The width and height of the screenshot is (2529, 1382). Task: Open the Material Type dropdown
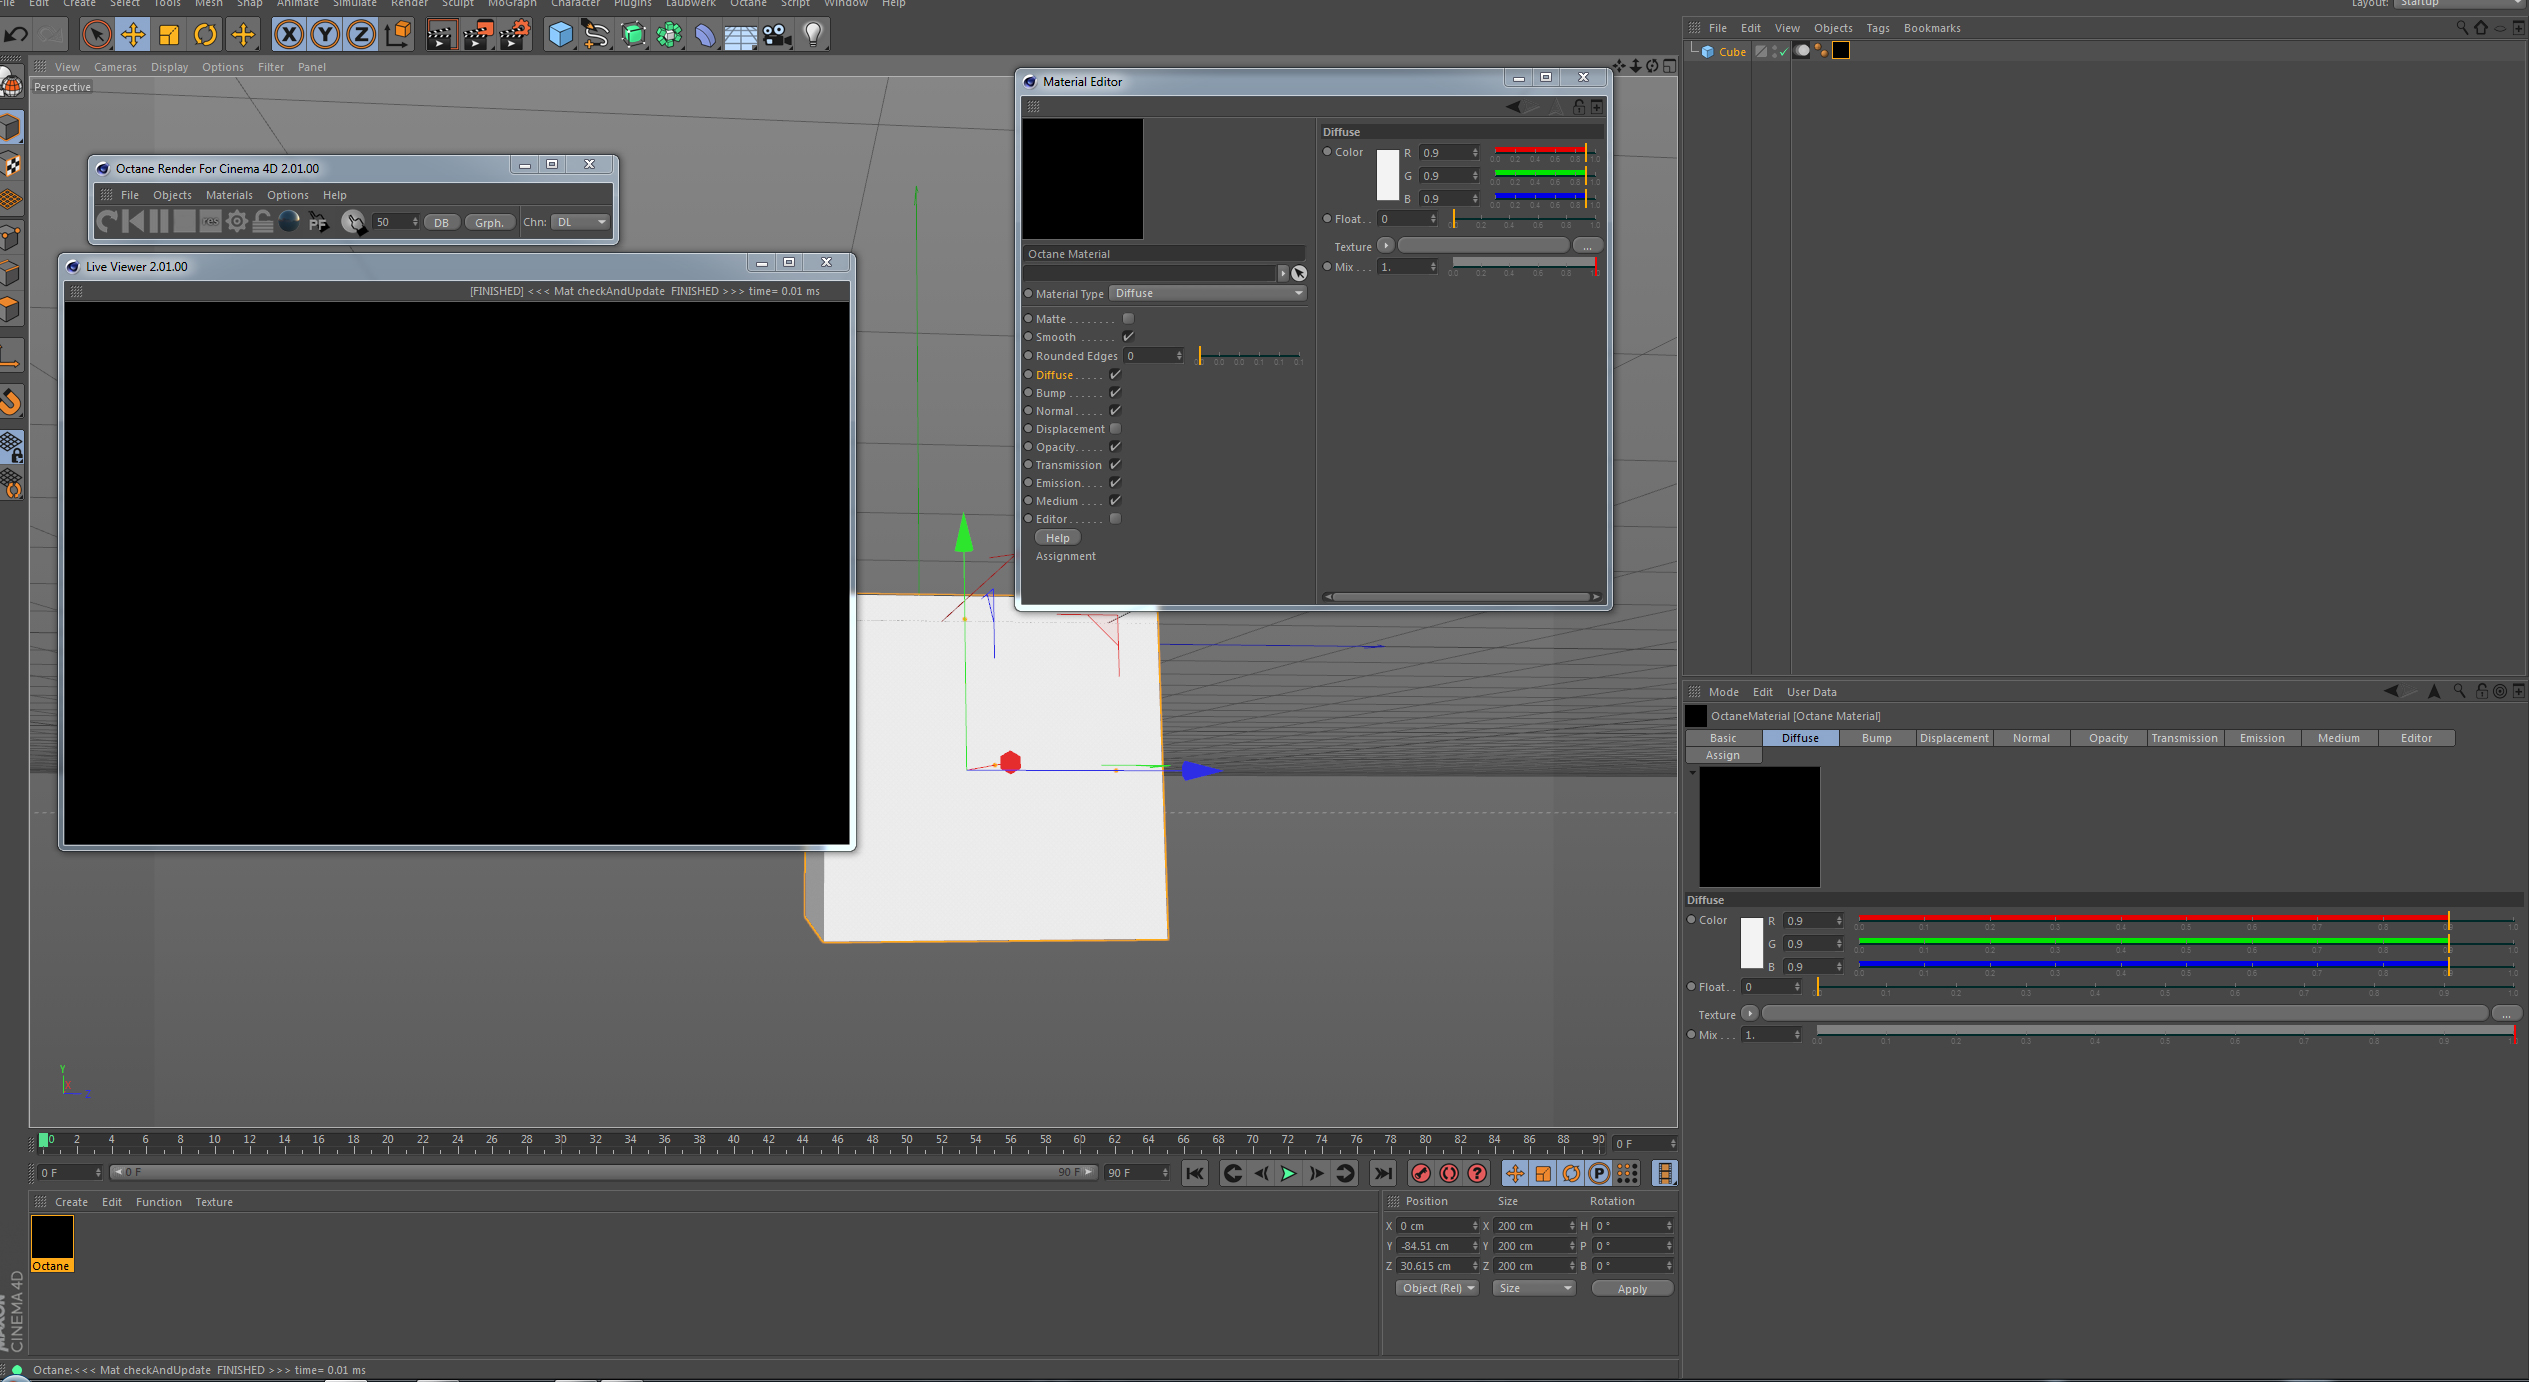[x=1207, y=293]
